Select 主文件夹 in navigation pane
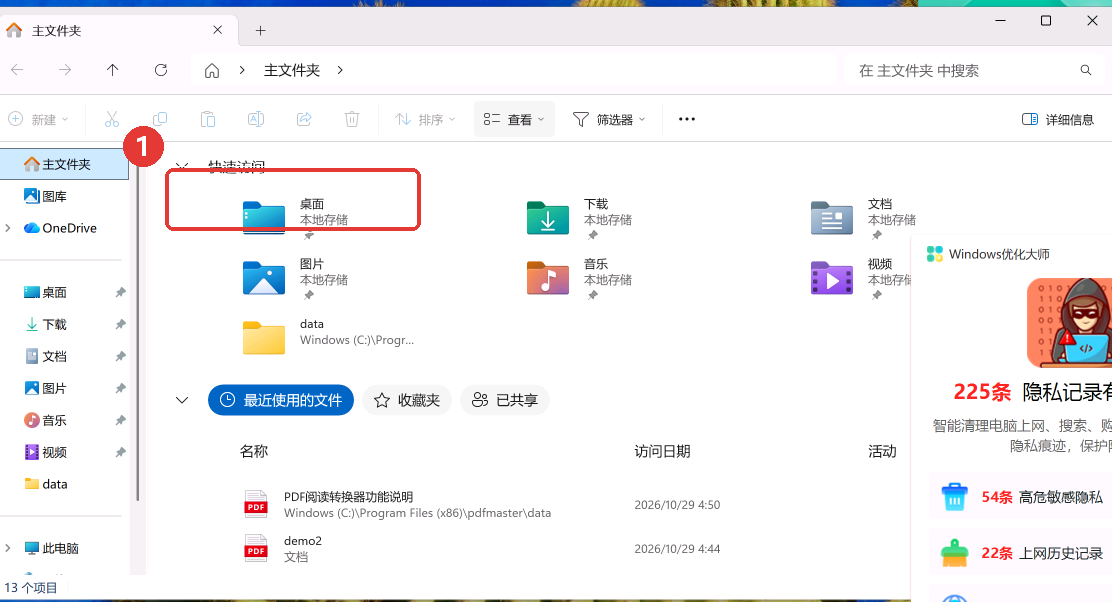The image size is (1112, 602). coord(65,165)
